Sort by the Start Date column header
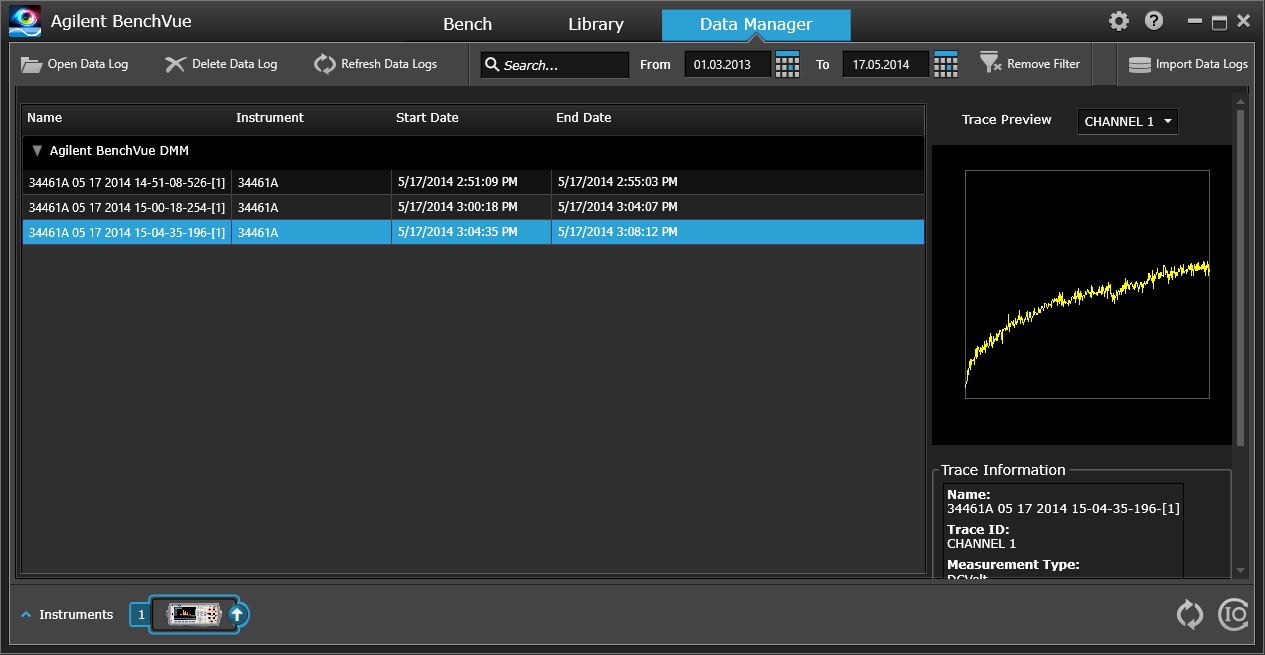Image resolution: width=1265 pixels, height=655 pixels. point(427,118)
